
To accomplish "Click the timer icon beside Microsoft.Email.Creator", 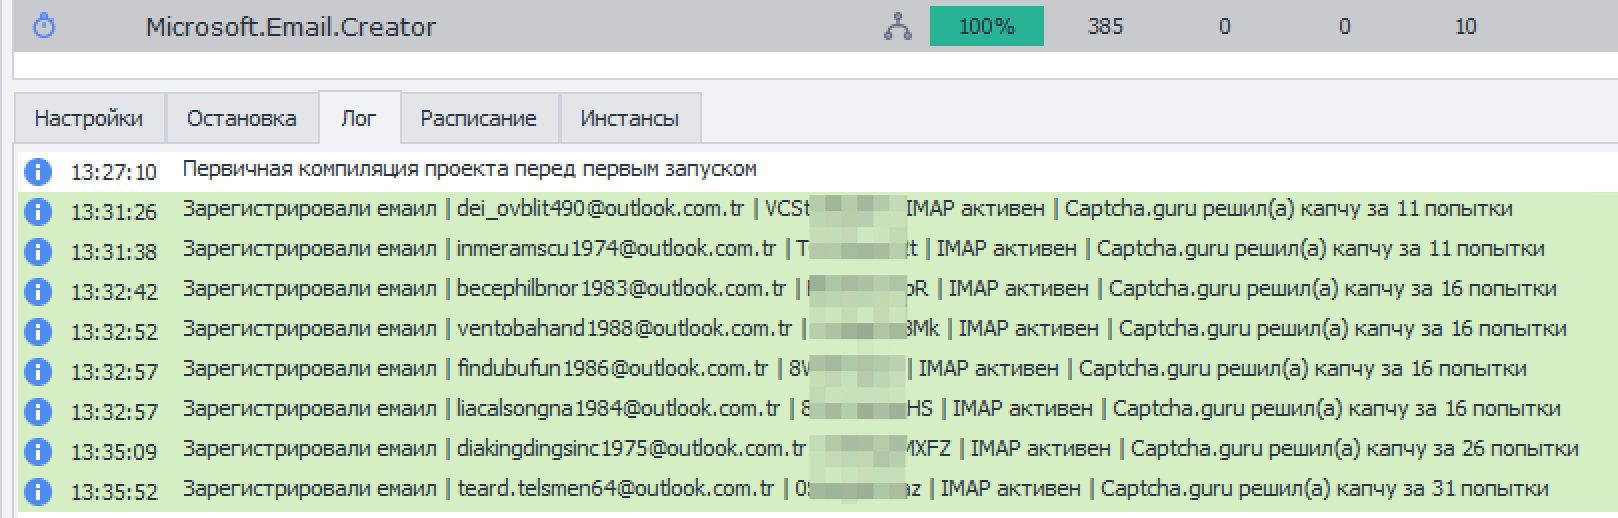I will 43,26.
